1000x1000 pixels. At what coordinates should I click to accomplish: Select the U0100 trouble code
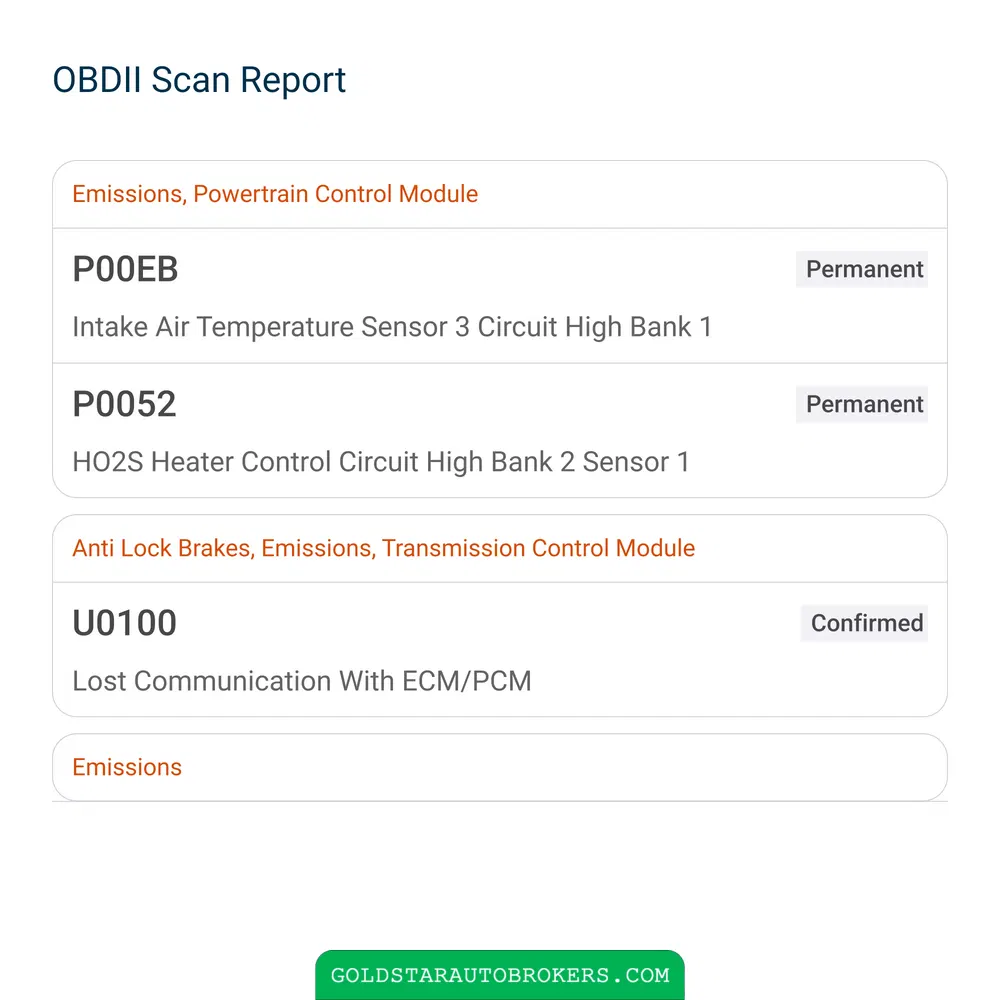(124, 623)
